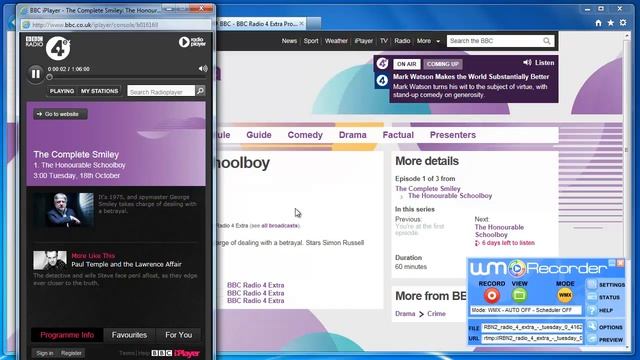Click the URL field in WM Recorder
The height and width of the screenshot is (360, 640).
pyautogui.click(x=532, y=338)
